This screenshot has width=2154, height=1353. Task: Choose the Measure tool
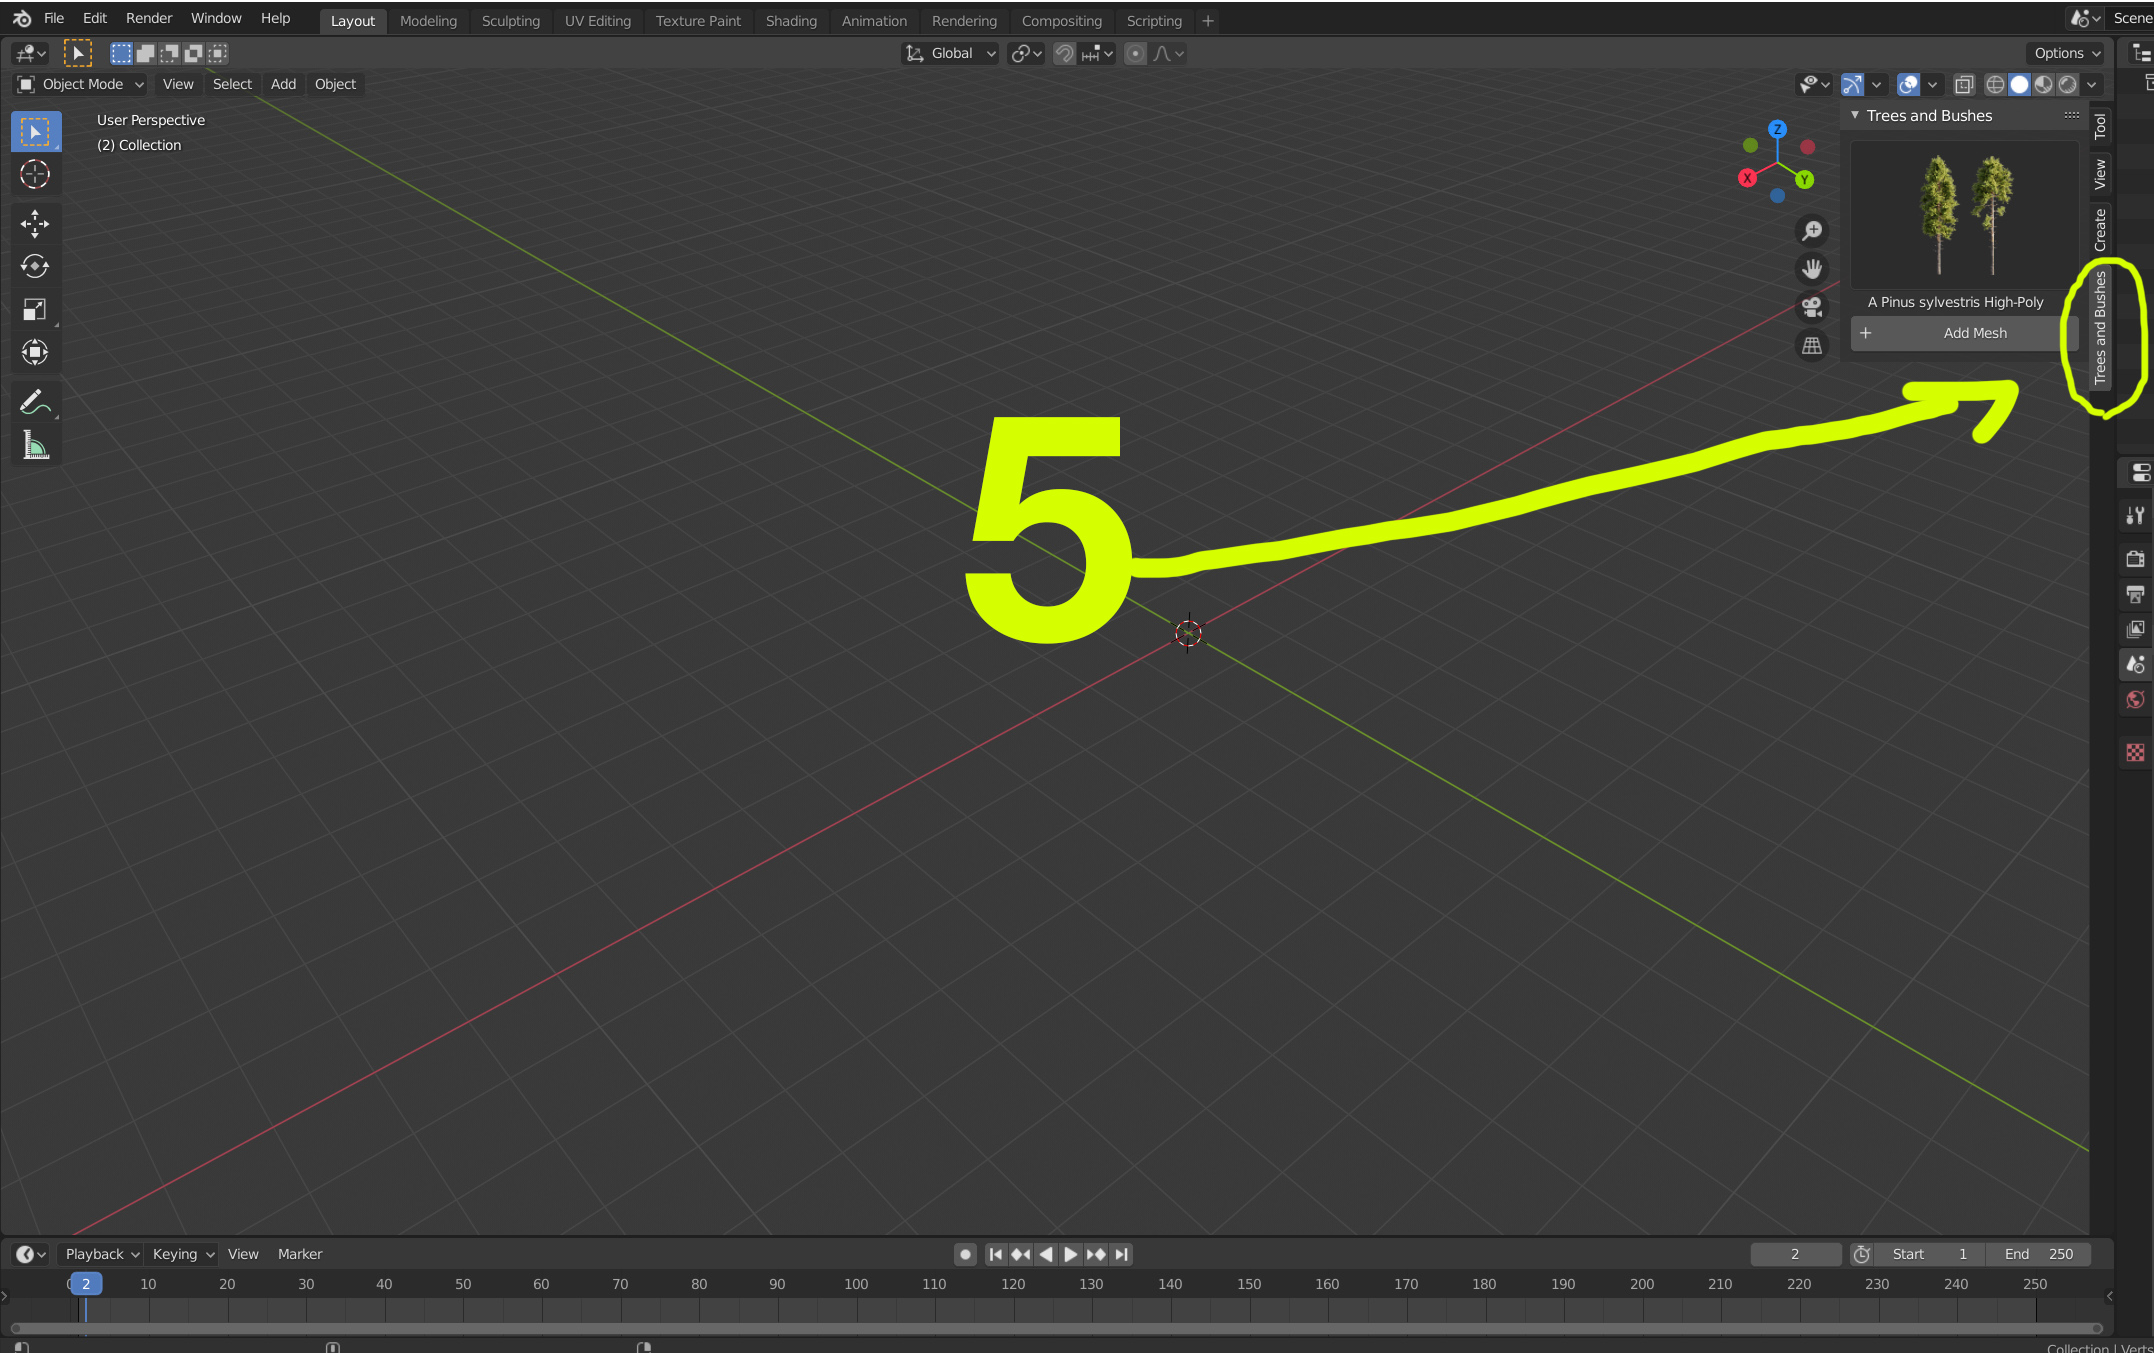point(35,445)
